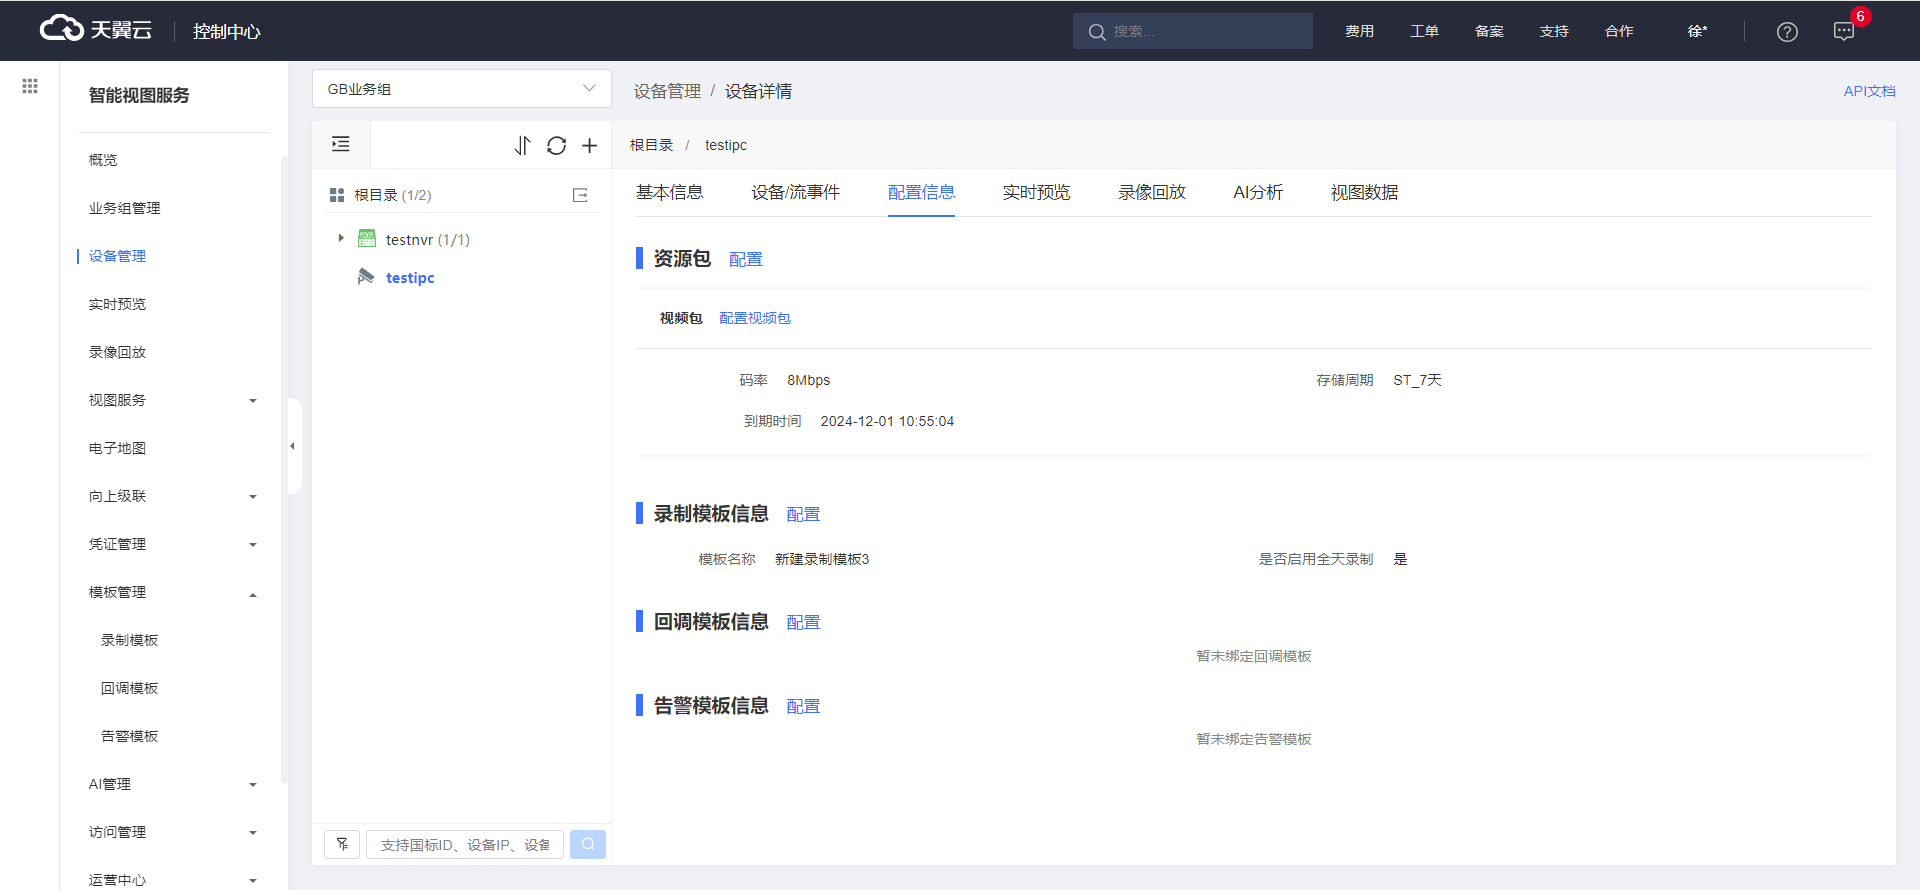Open the app grid launcher icon
This screenshot has height=890, width=1920.
click(x=30, y=86)
